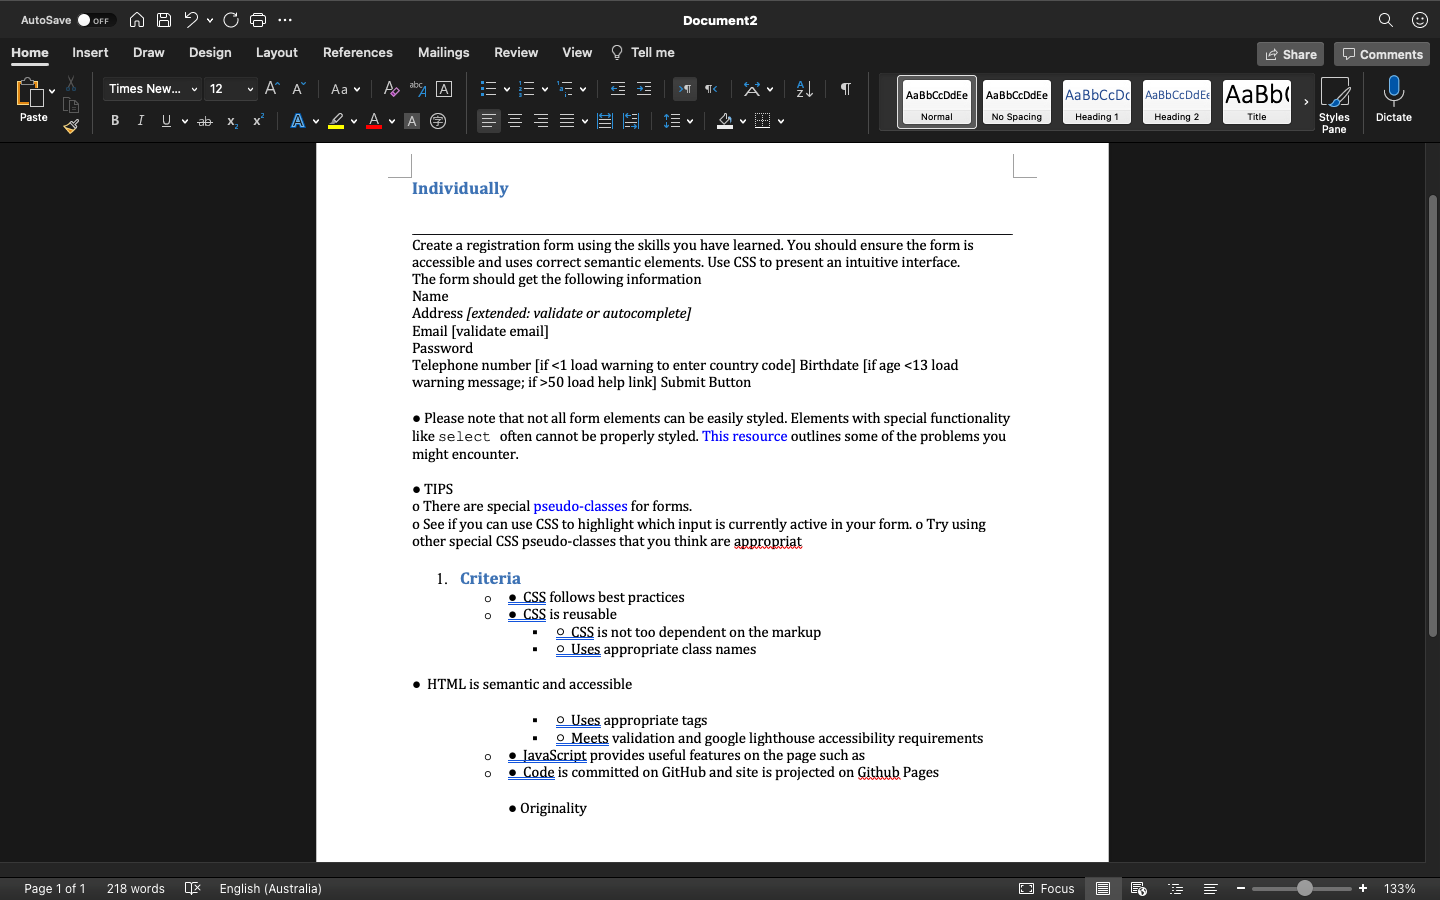This screenshot has width=1440, height=900.
Task: Align paragraph text to the right
Action: (x=541, y=121)
